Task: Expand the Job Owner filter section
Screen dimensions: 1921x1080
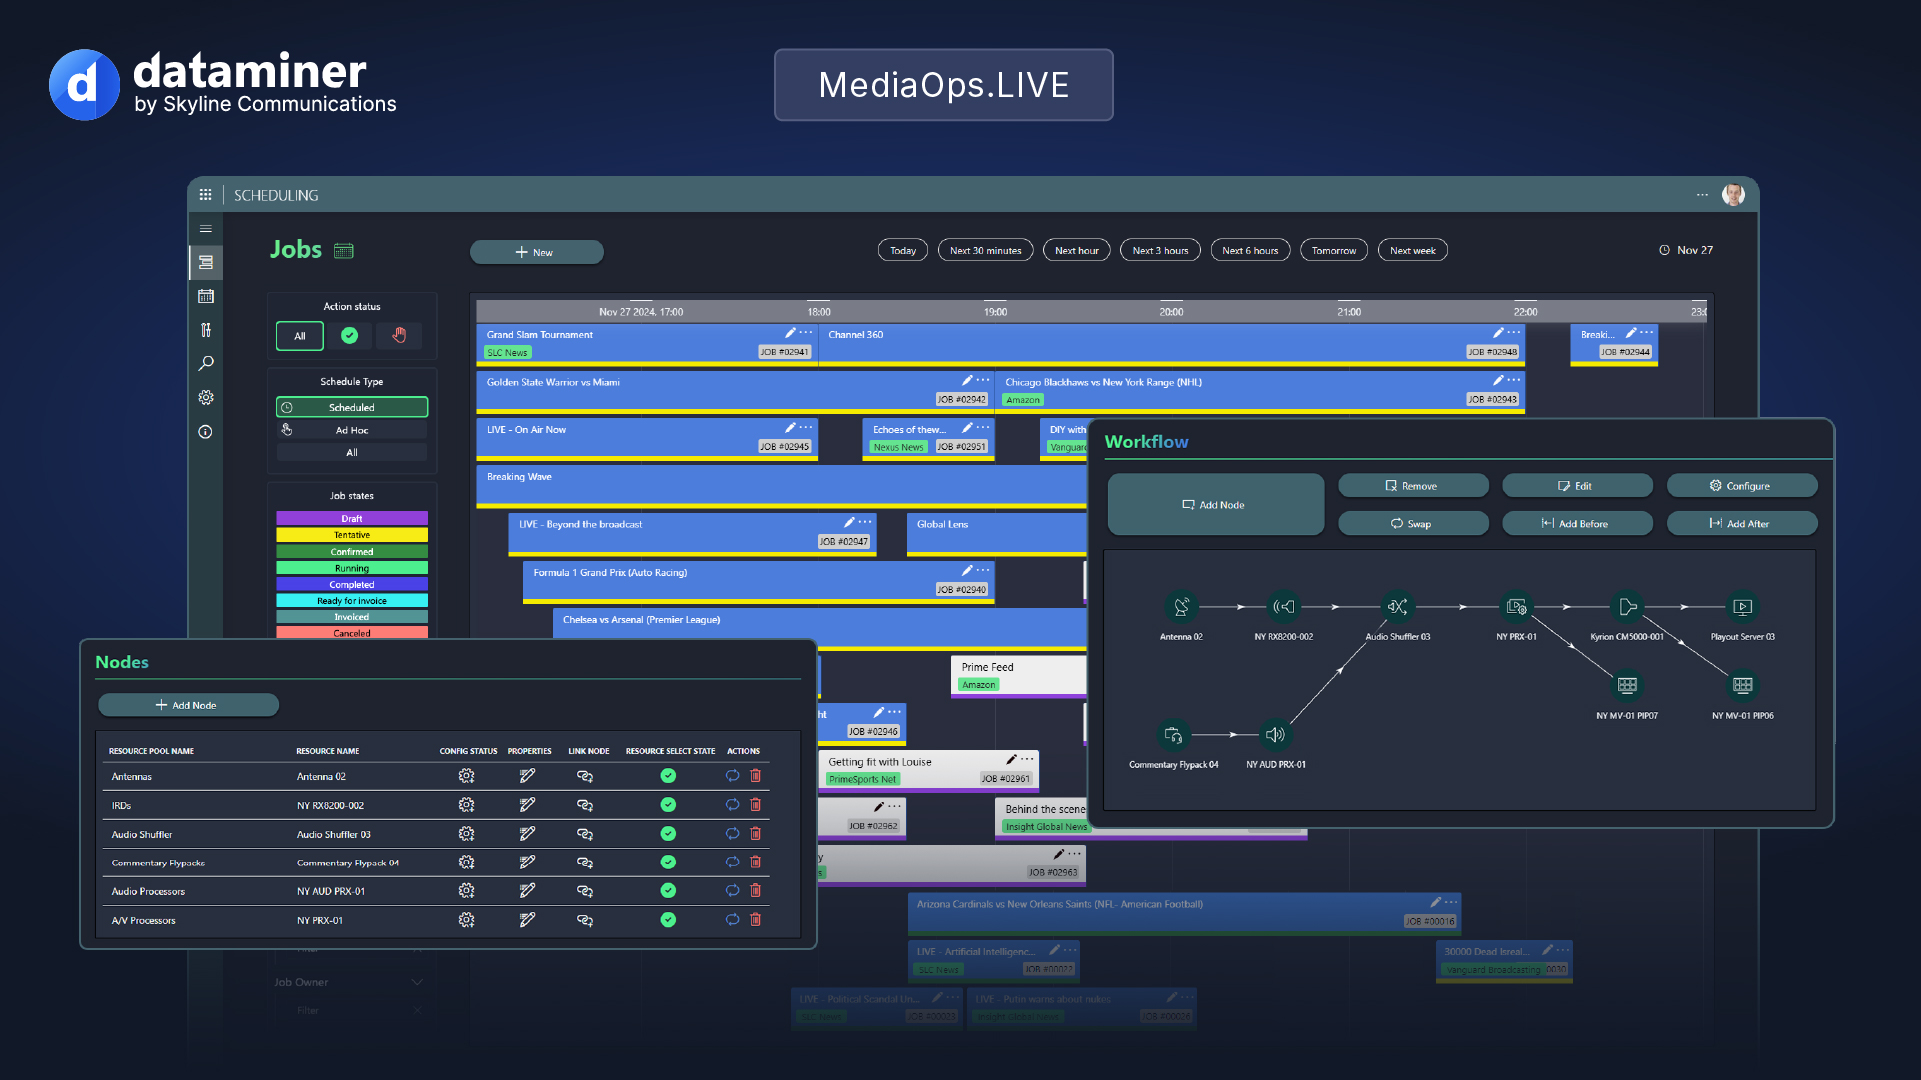Action: [417, 982]
